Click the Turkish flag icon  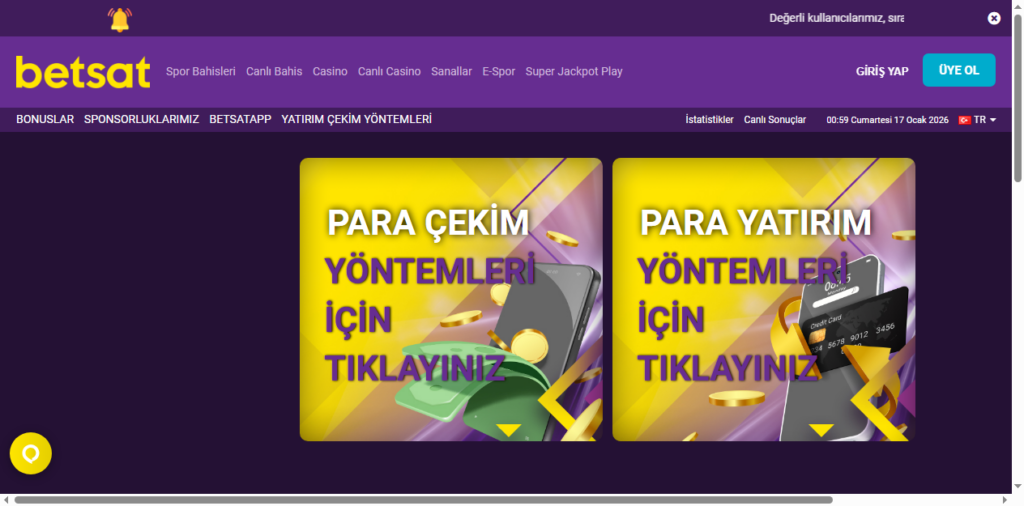(x=965, y=120)
